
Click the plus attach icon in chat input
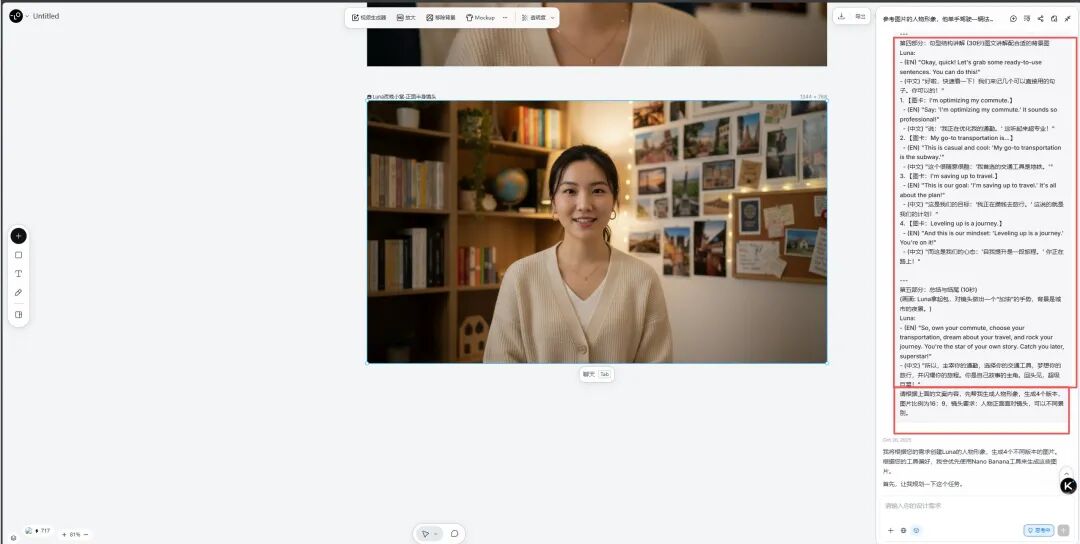[891, 530]
